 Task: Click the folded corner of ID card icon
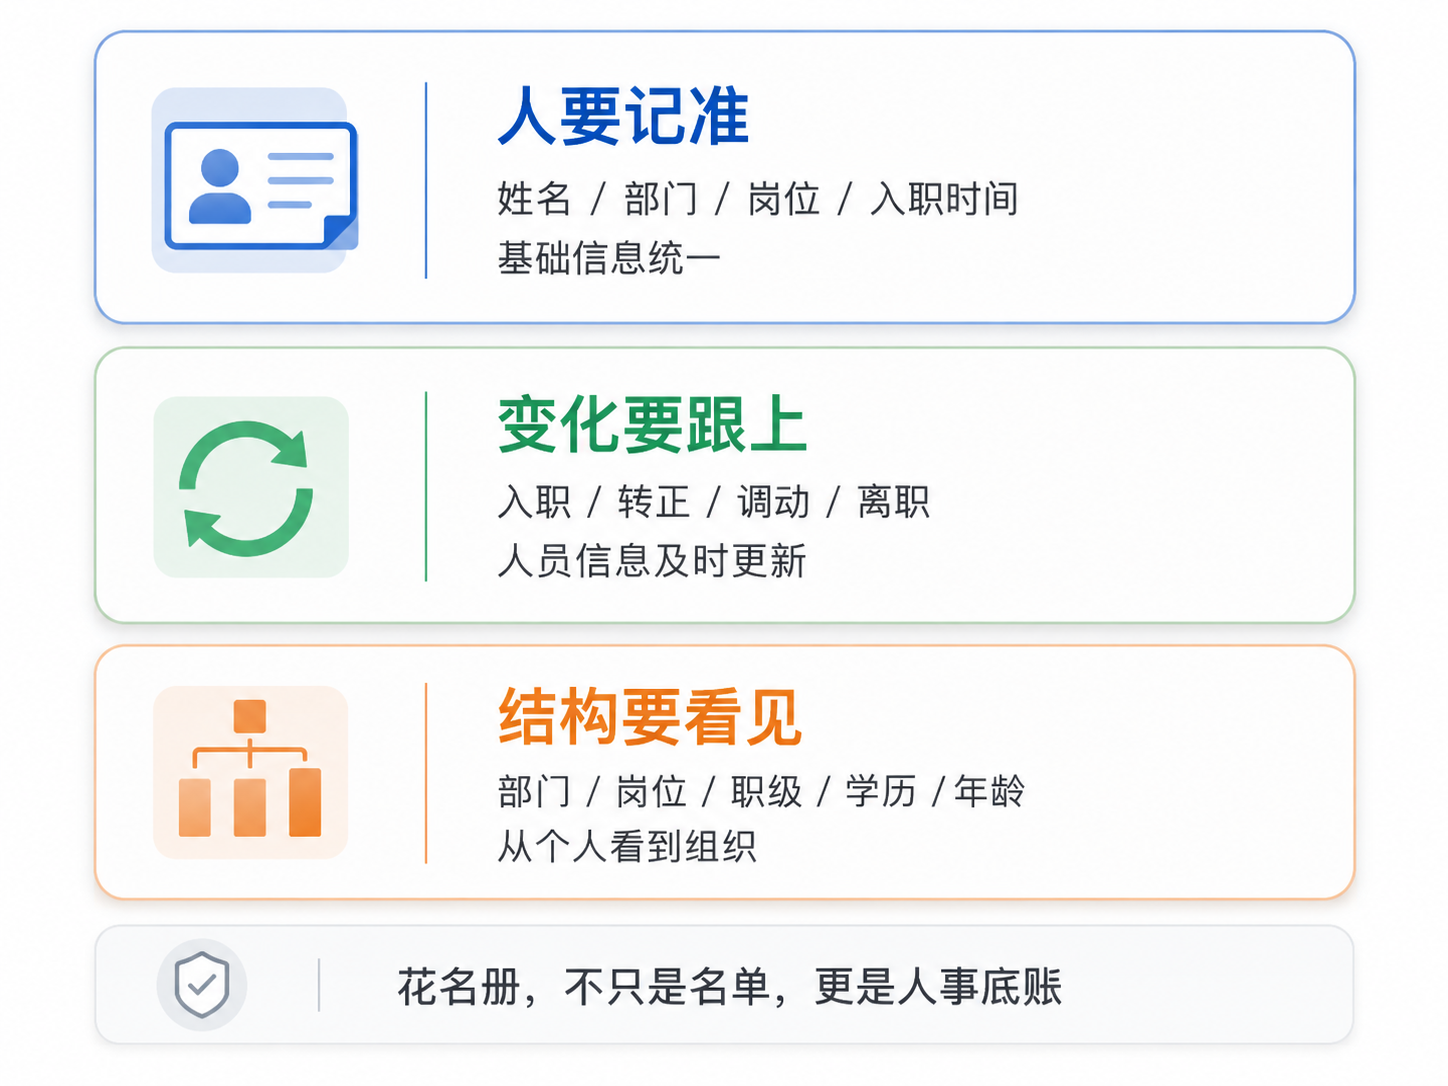(341, 232)
